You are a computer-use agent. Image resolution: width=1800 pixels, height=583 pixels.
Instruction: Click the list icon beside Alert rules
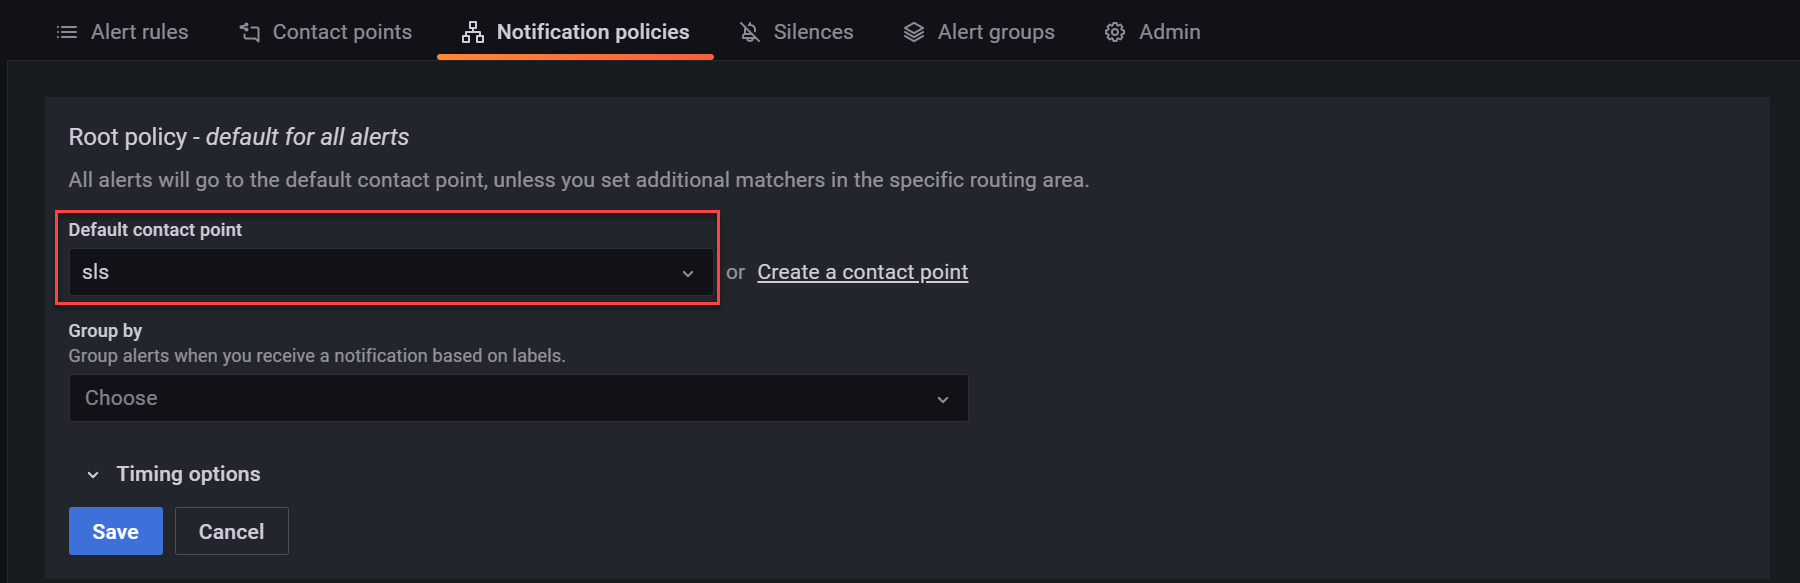click(x=66, y=31)
